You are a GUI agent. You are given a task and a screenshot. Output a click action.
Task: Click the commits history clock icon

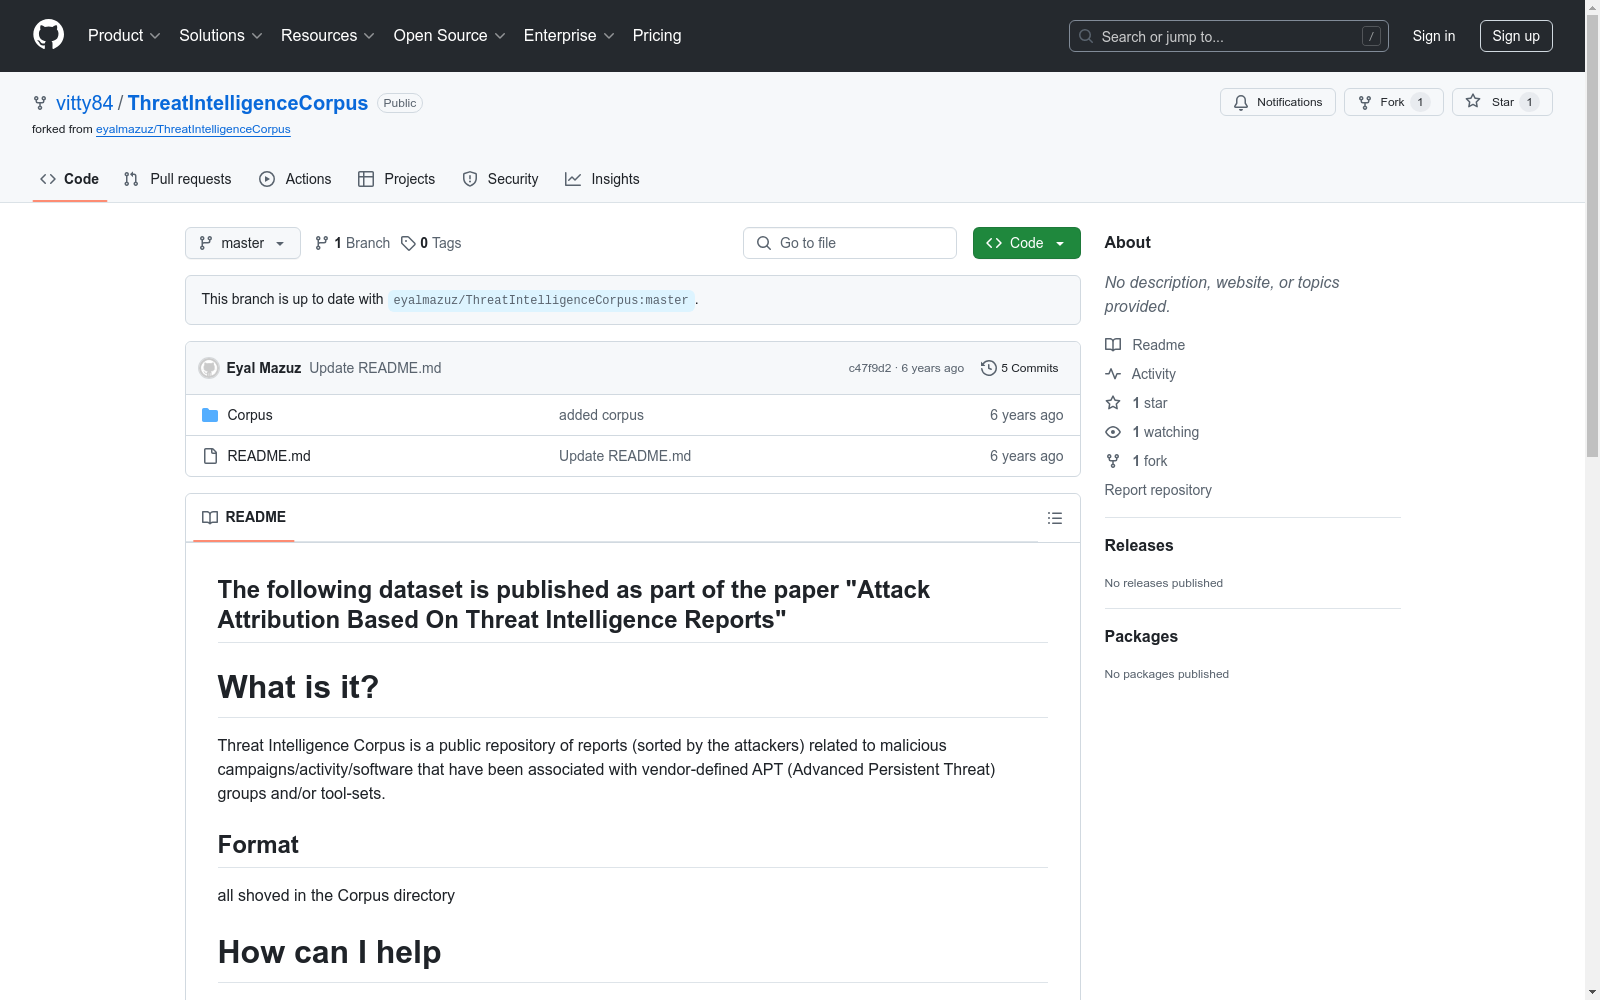tap(988, 368)
